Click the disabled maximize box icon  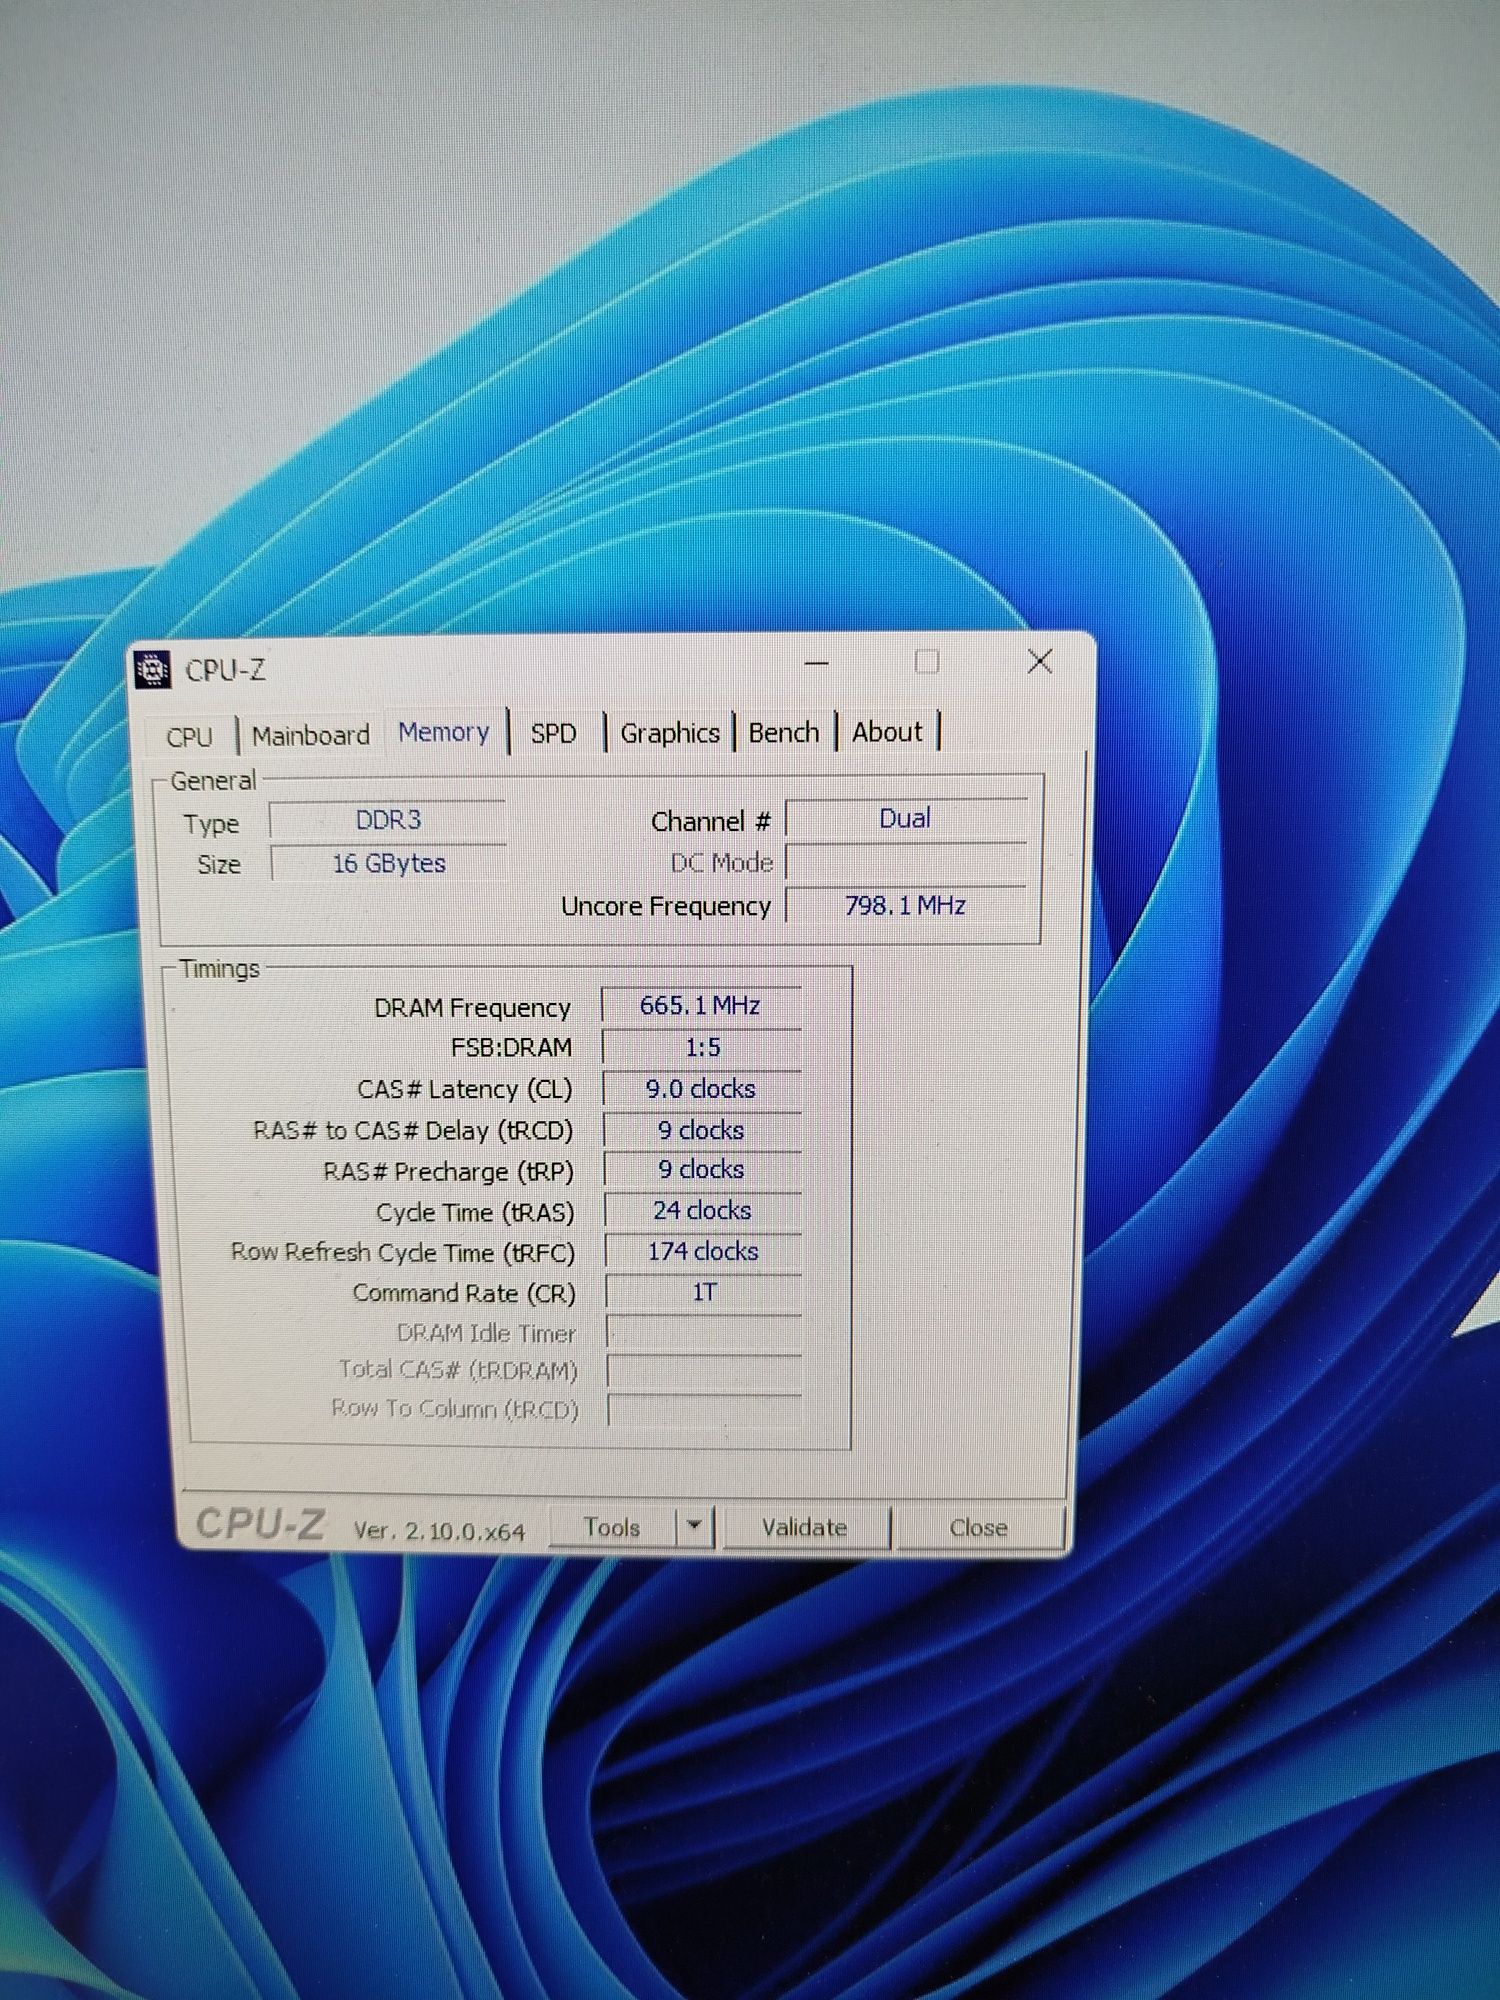point(927,662)
